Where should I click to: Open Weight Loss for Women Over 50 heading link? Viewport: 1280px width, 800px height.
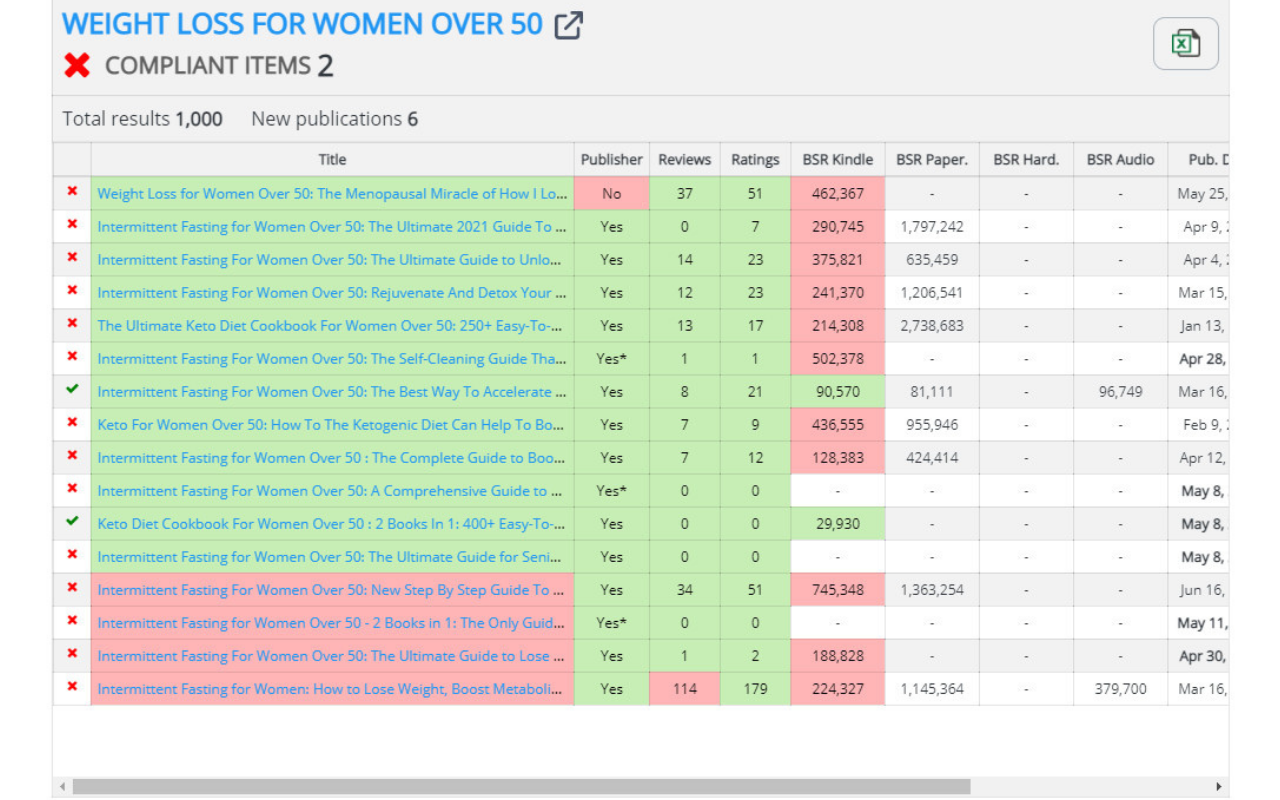pos(302,24)
